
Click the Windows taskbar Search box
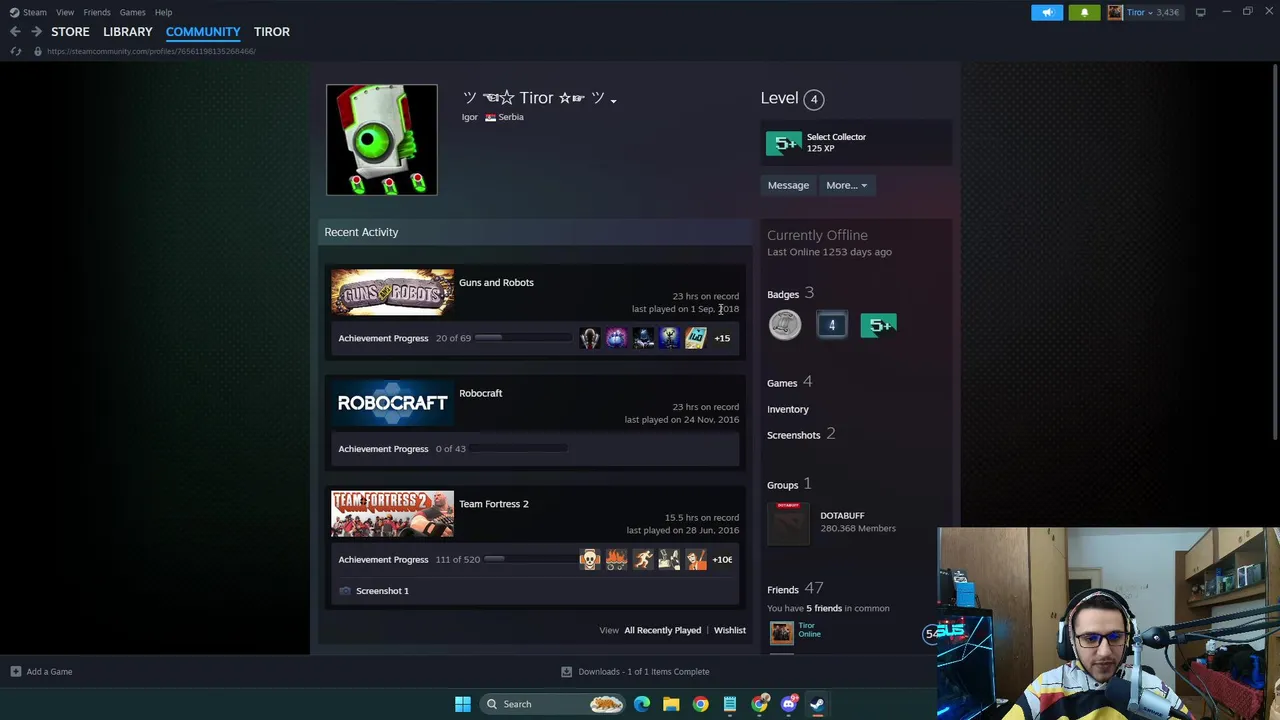tap(553, 704)
